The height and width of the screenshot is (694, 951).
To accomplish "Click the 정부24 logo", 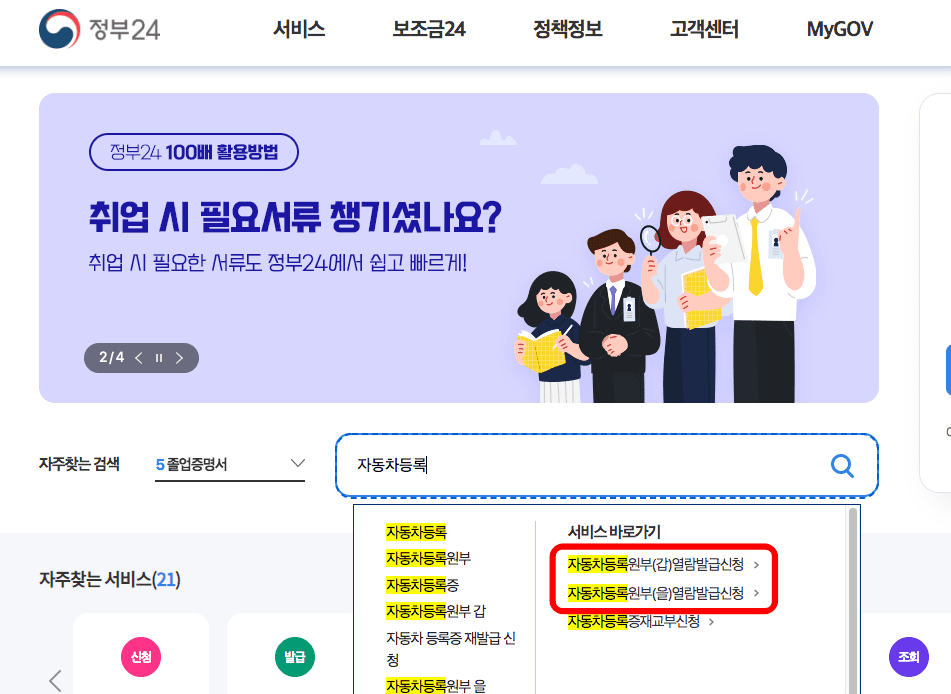I will pyautogui.click(x=99, y=29).
